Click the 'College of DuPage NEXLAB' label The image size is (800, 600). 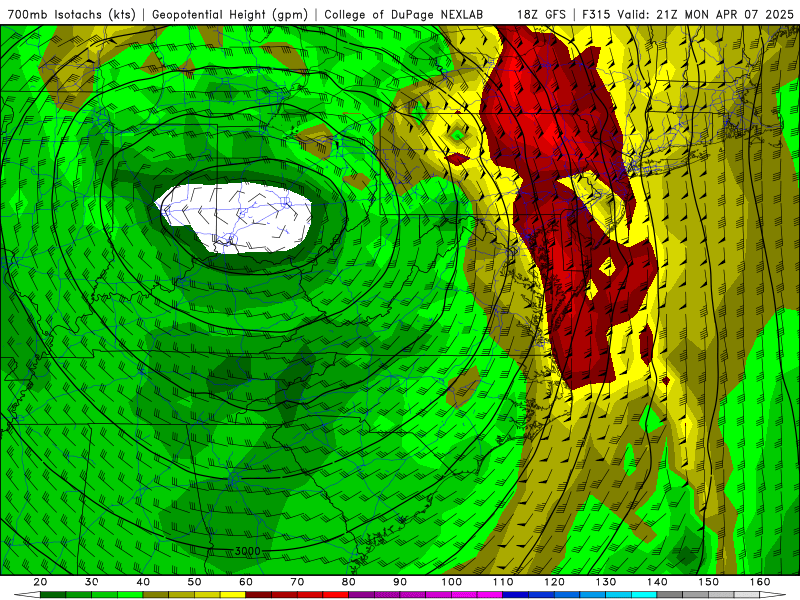pyautogui.click(x=404, y=14)
